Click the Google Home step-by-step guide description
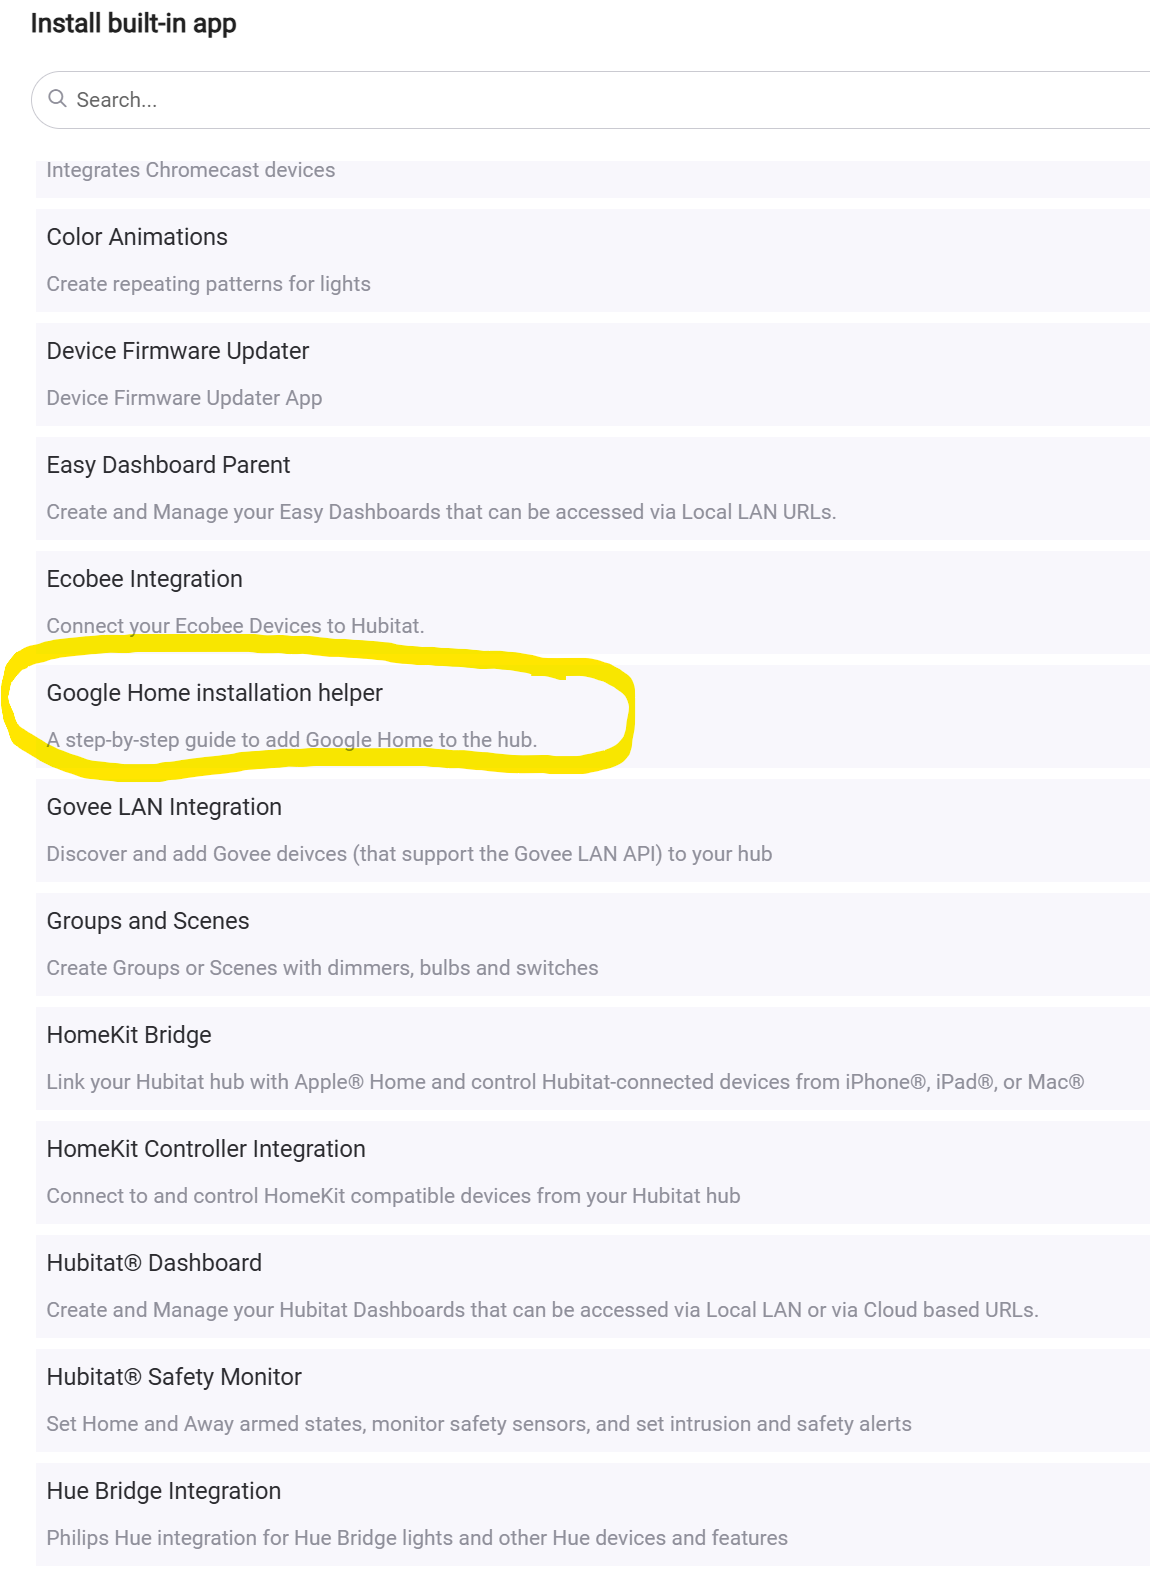The height and width of the screenshot is (1590, 1150). click(292, 740)
